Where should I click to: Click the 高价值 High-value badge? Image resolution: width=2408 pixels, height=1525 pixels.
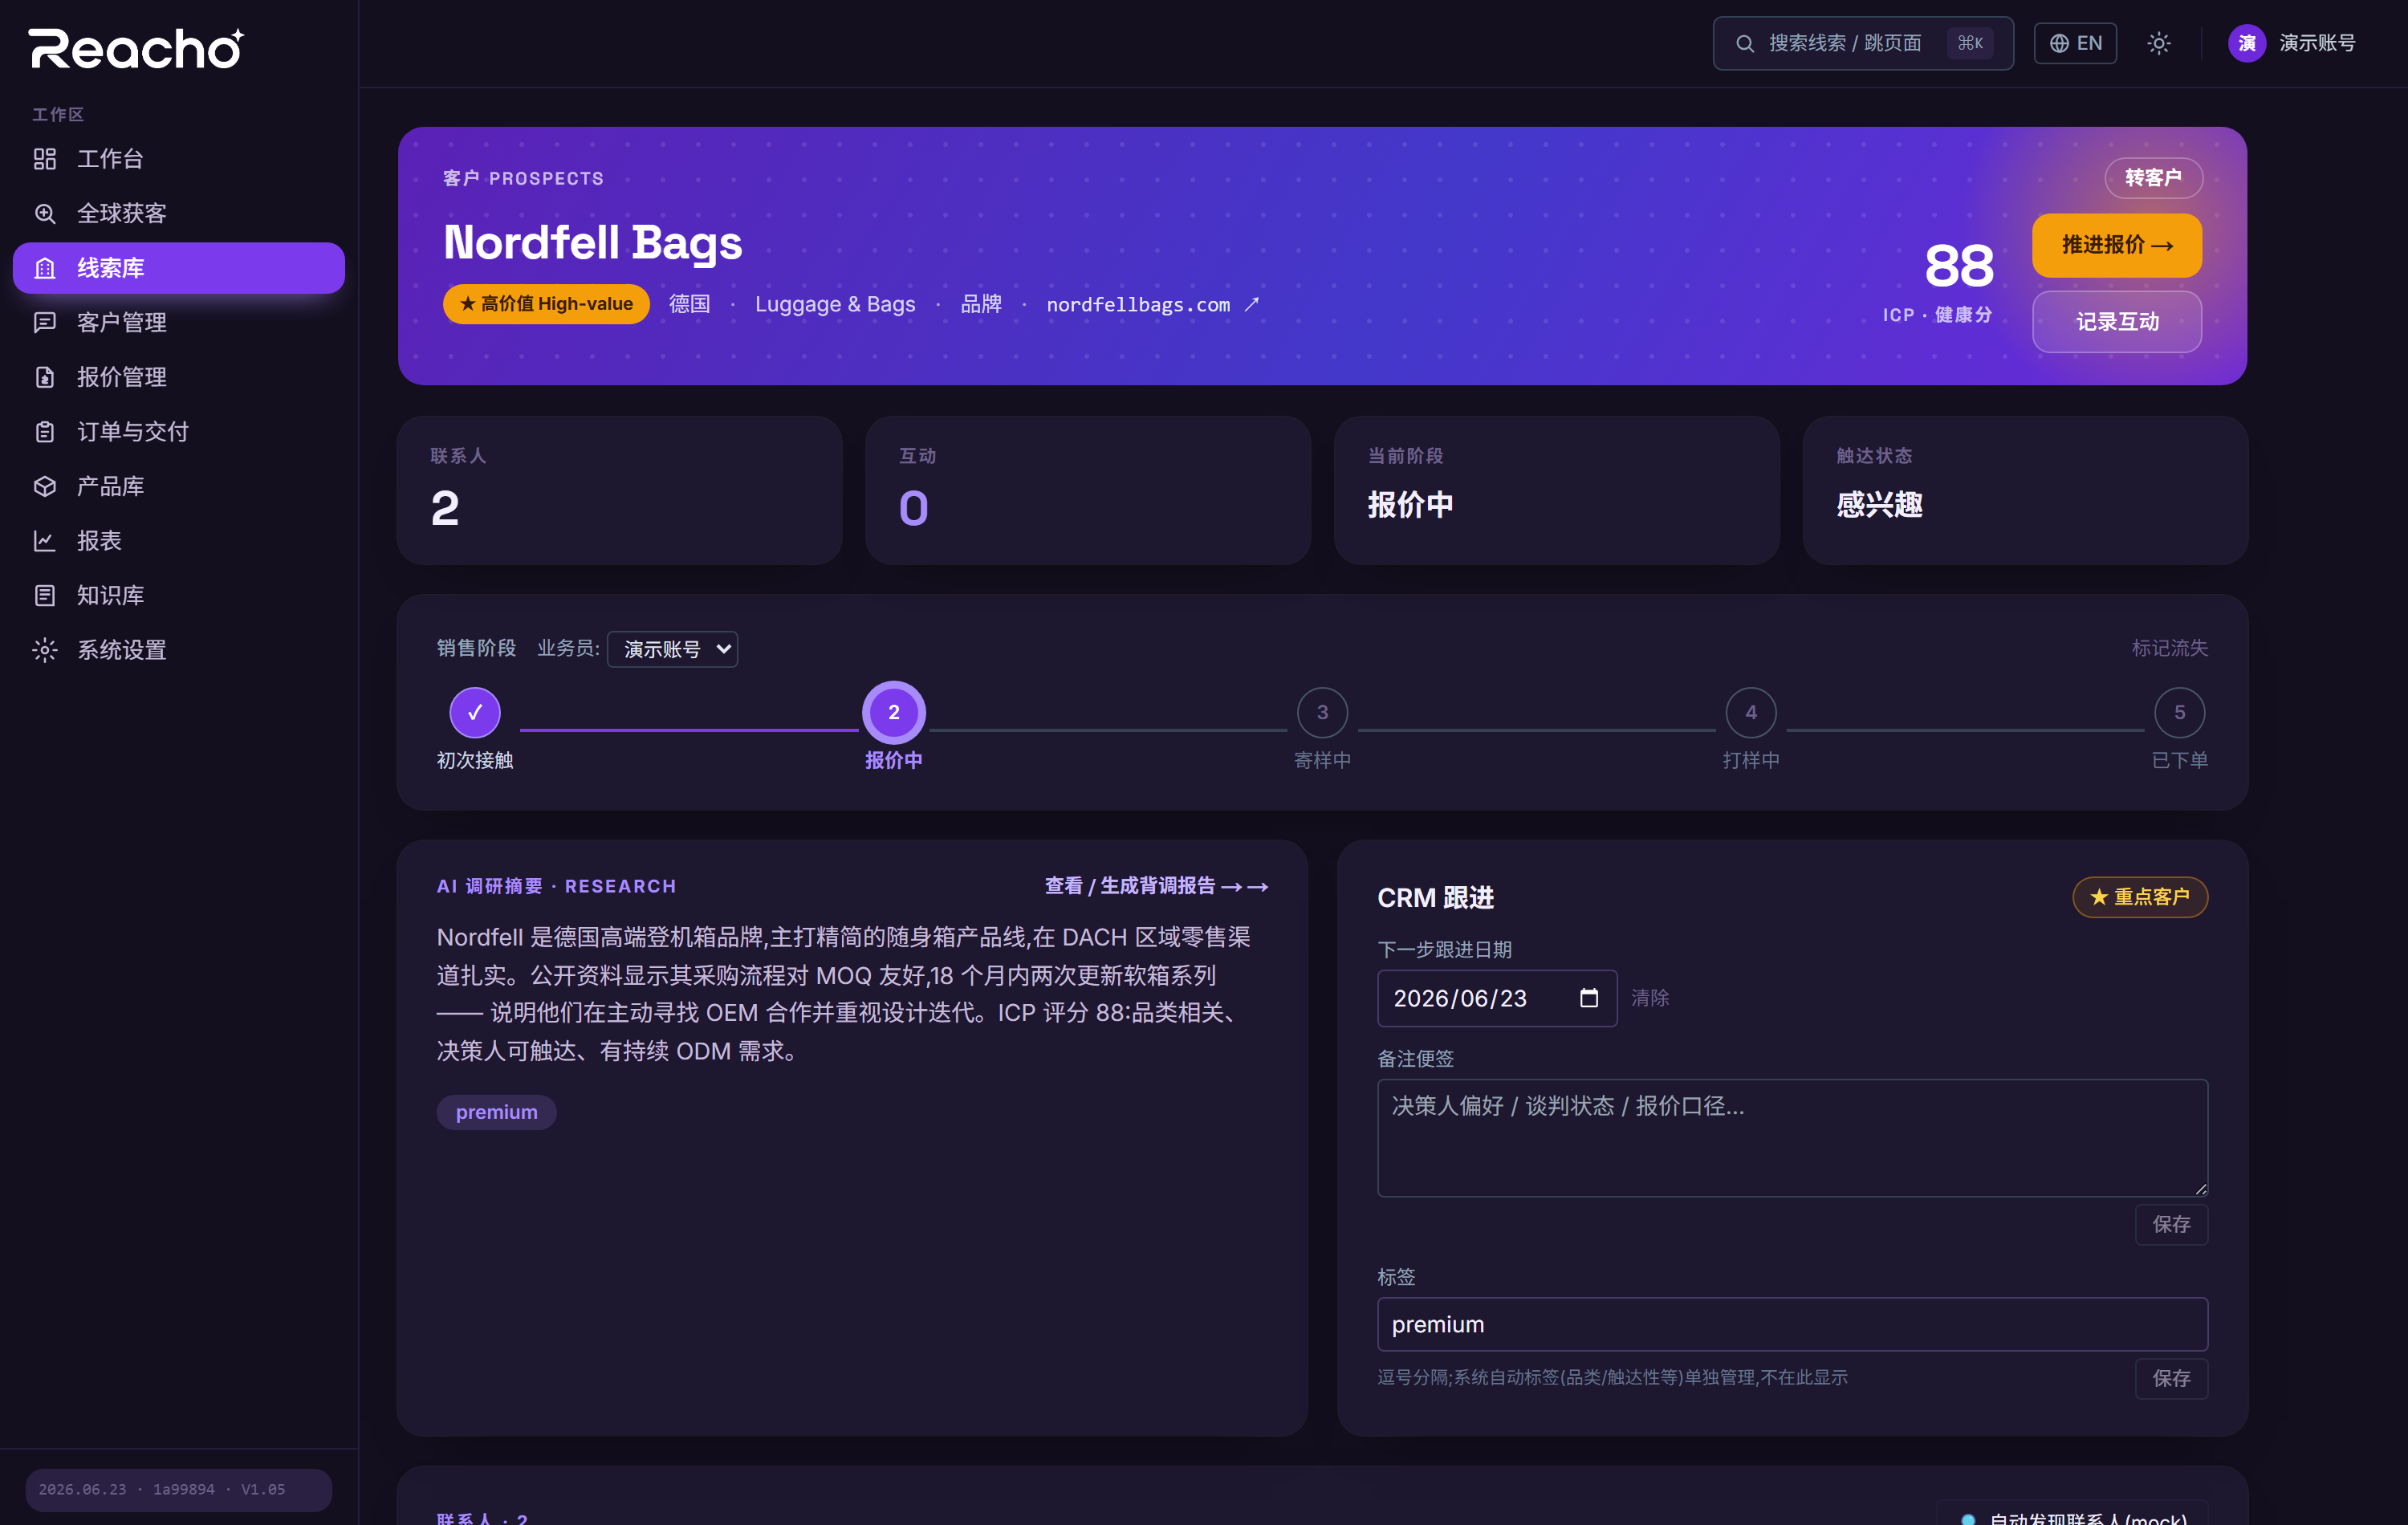(546, 304)
